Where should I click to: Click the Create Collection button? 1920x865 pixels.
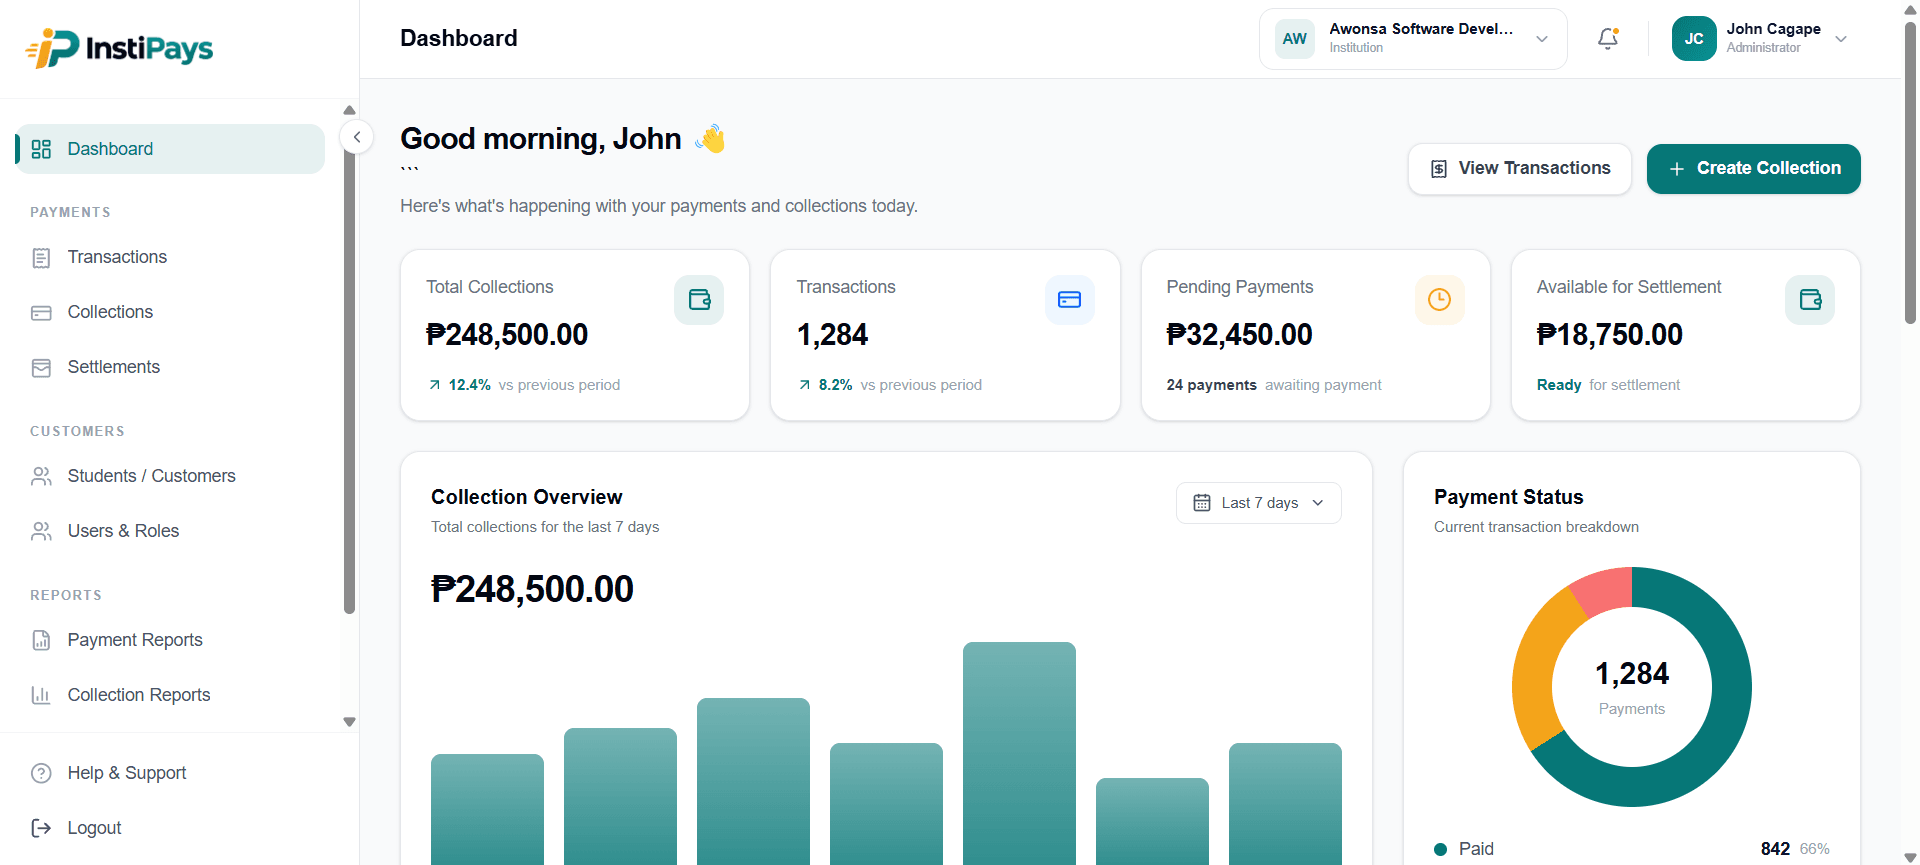point(1754,169)
